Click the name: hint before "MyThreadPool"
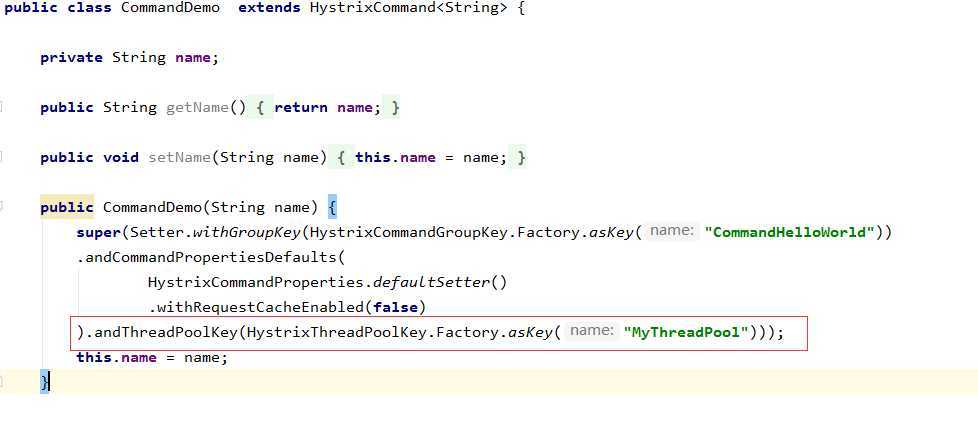Image resolution: width=978 pixels, height=422 pixels. tap(591, 331)
